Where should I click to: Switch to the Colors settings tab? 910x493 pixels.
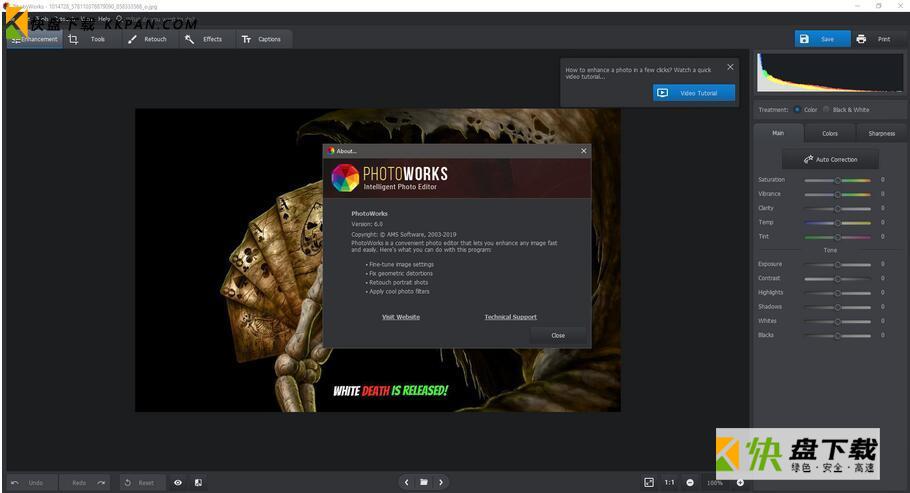pyautogui.click(x=830, y=133)
